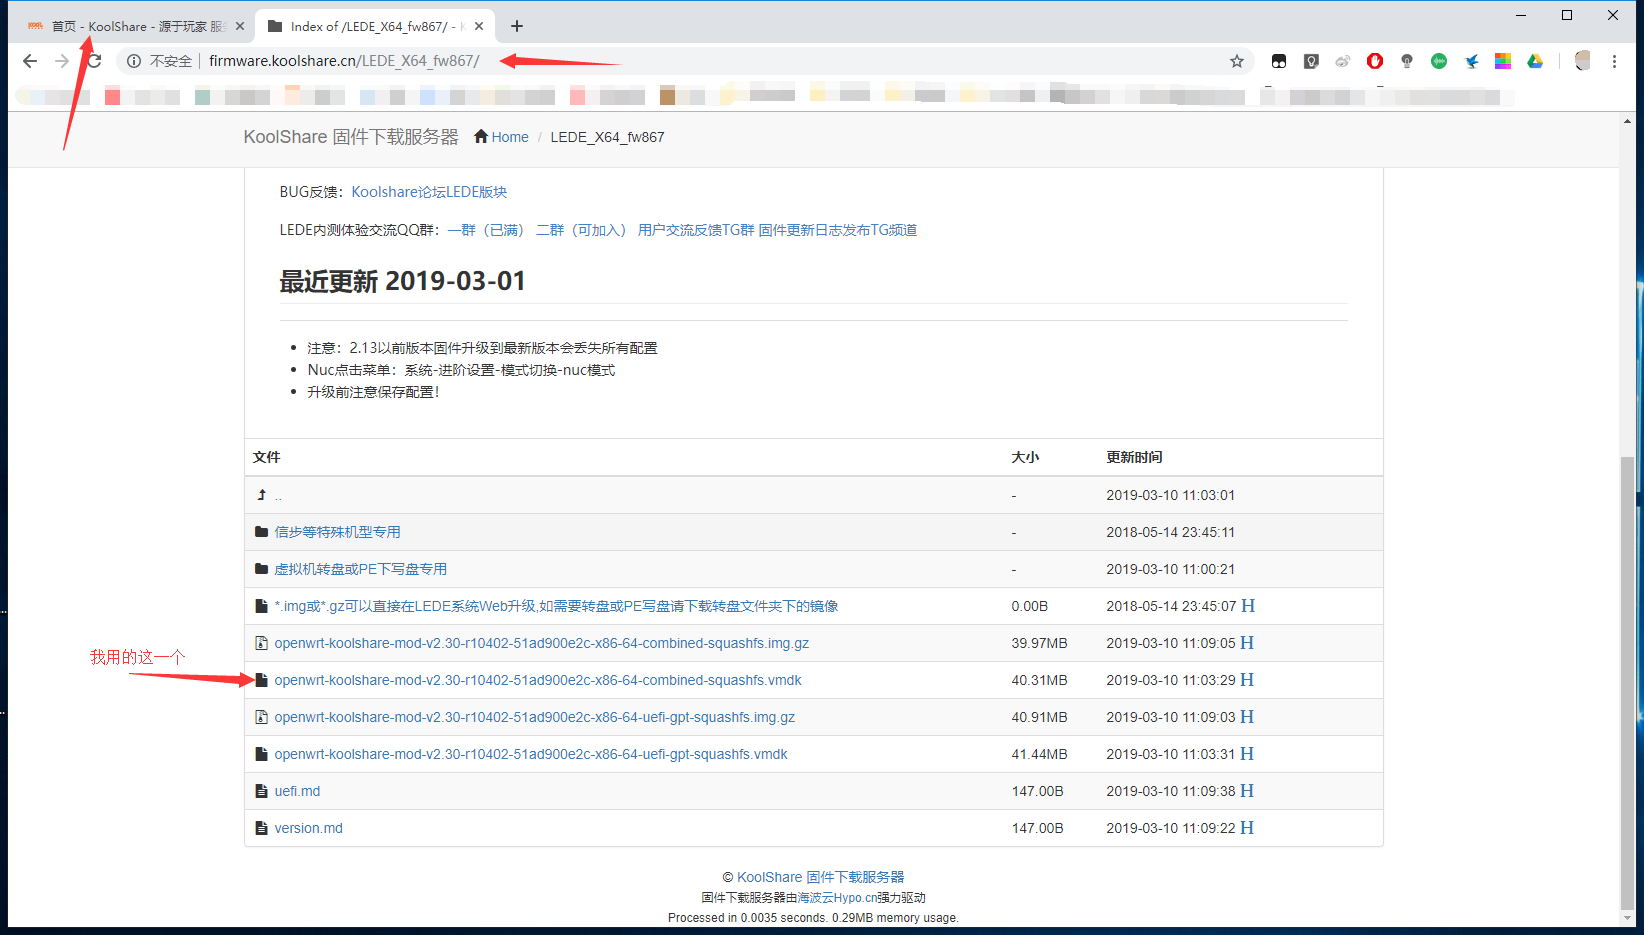Close the Index of /LEDE_X64_fw867/ tab
Screen dimensions: 1644x935
tap(480, 26)
